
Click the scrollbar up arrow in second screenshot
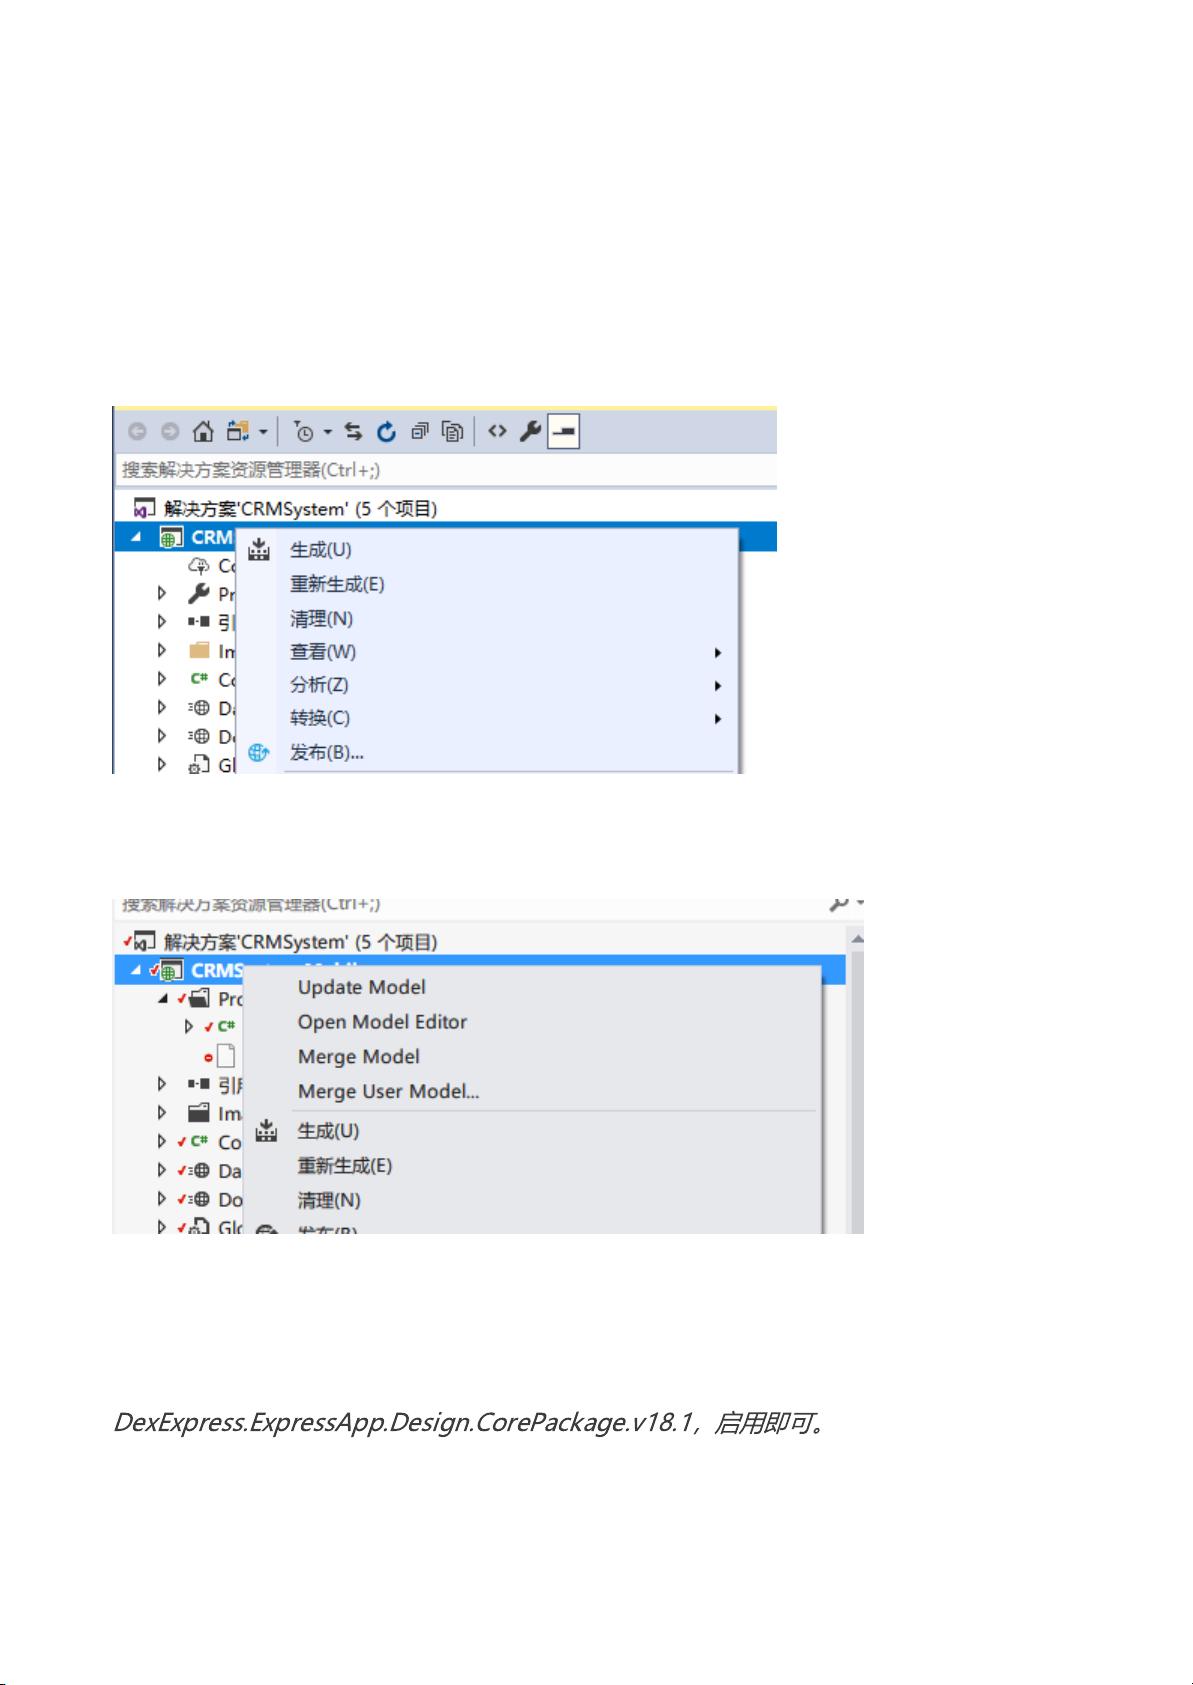point(856,939)
